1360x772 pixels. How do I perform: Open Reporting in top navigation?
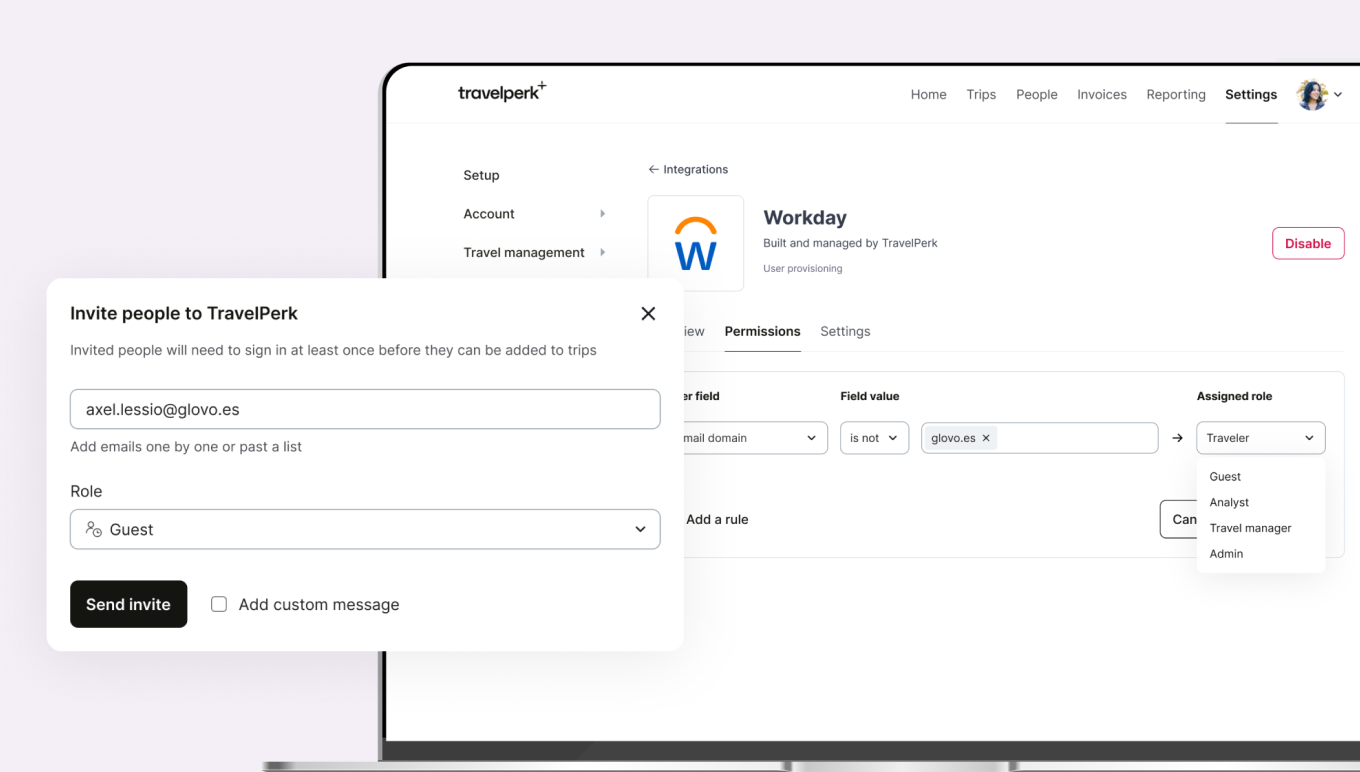coord(1176,94)
